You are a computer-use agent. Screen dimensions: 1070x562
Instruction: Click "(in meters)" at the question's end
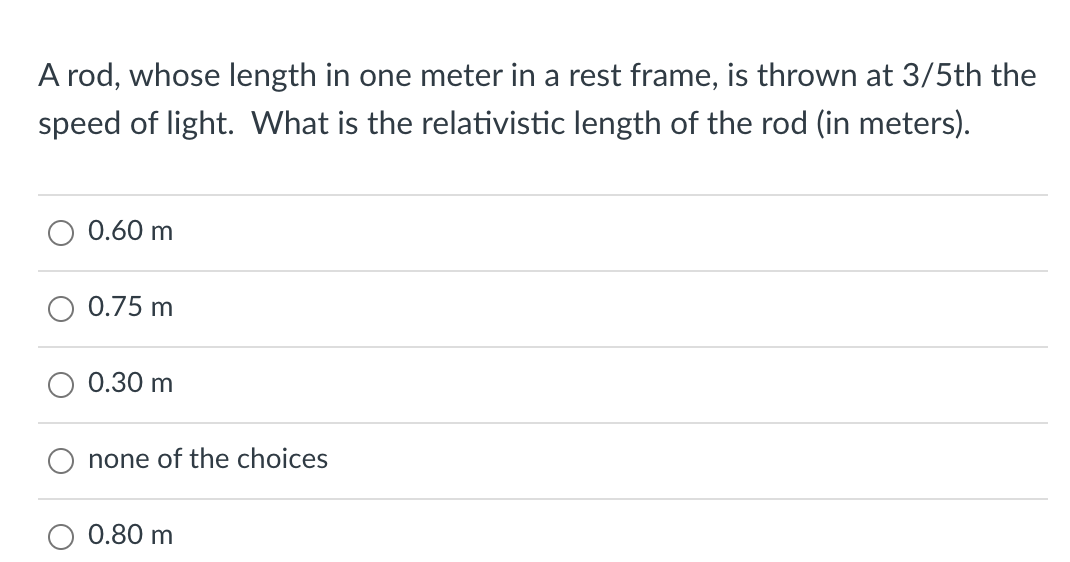[x=890, y=124]
